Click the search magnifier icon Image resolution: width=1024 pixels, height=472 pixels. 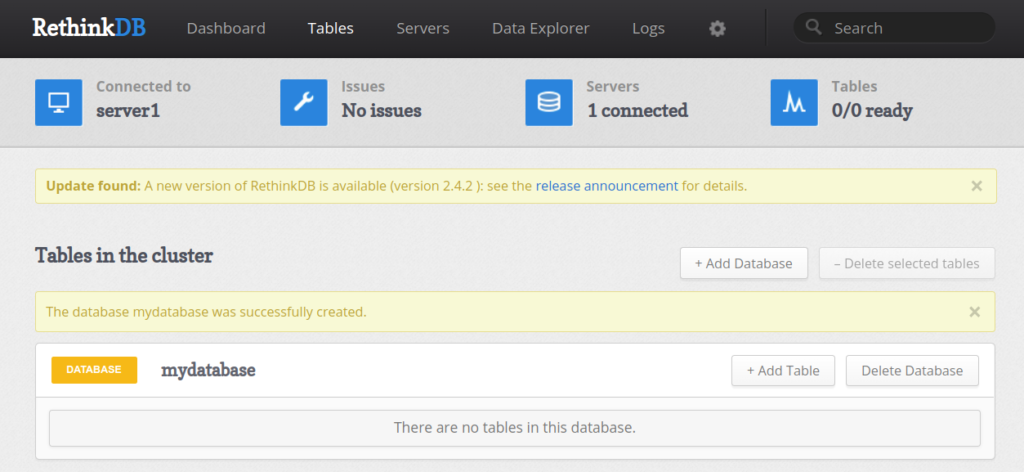[813, 27]
